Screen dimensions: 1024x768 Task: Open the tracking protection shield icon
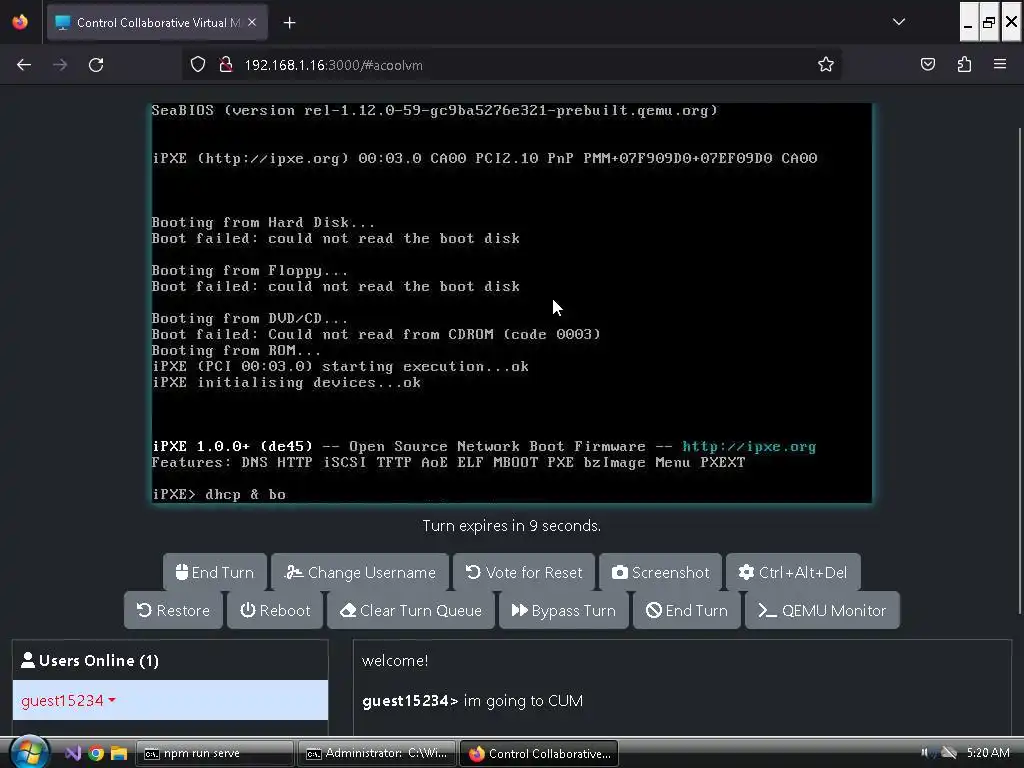click(198, 65)
